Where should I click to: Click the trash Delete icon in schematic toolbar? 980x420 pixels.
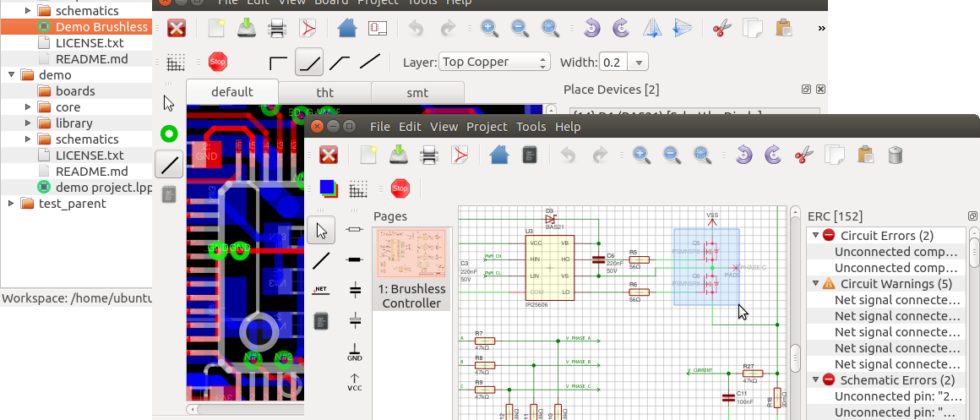(896, 154)
